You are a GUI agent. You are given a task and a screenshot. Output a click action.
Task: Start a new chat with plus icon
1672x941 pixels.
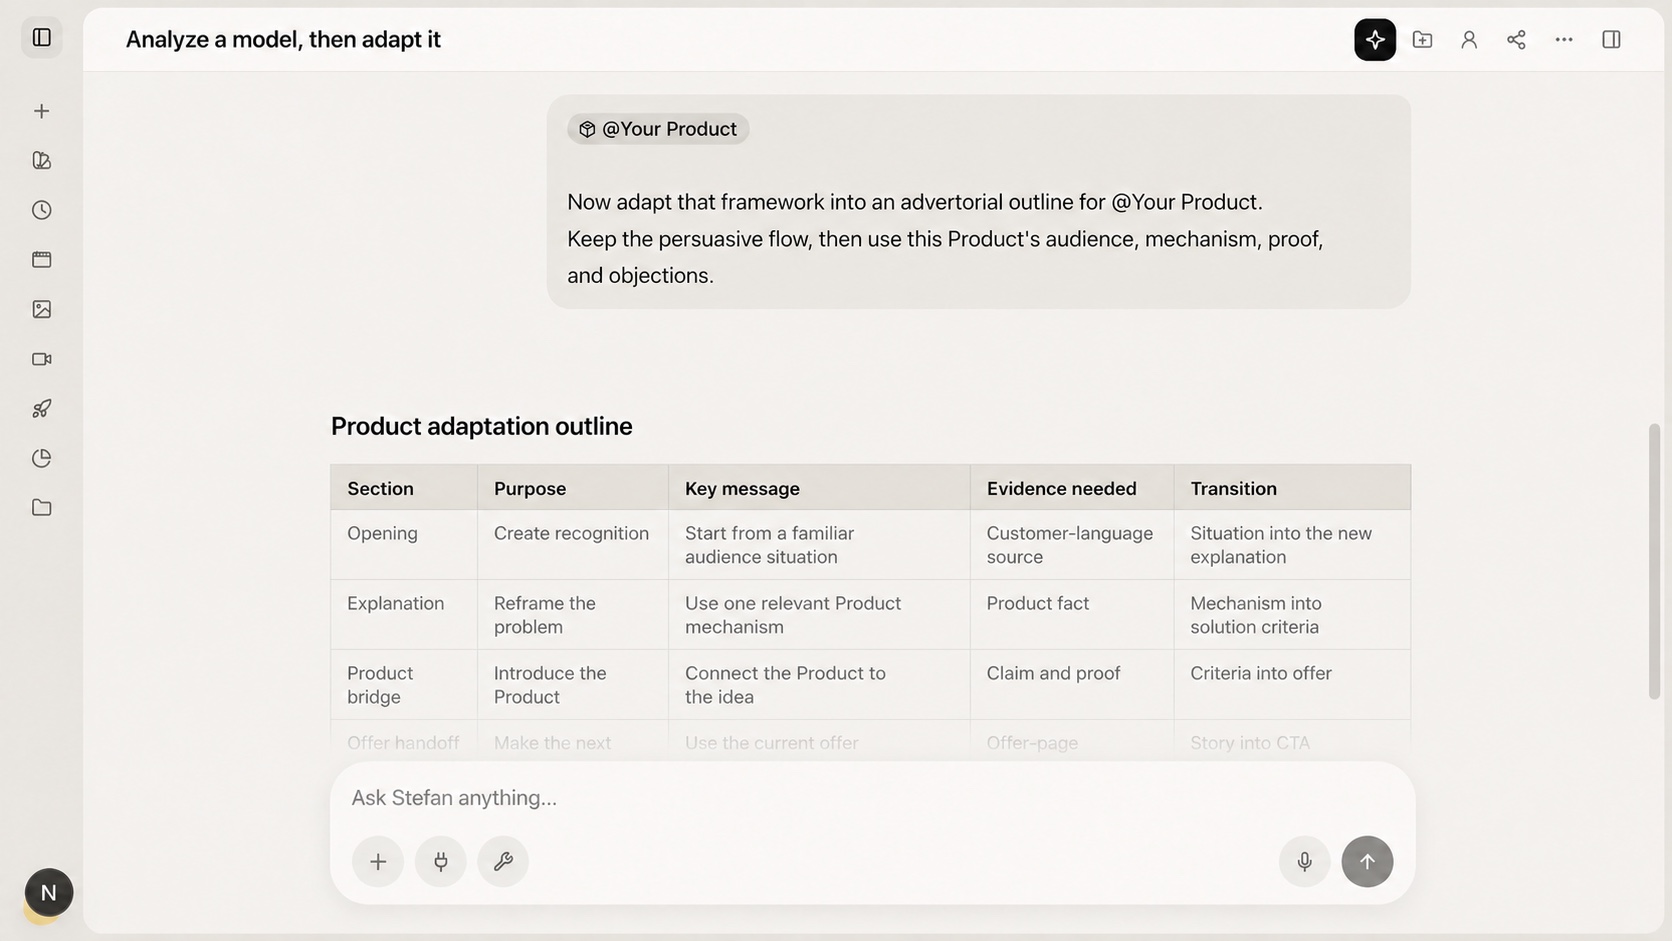[x=42, y=111]
